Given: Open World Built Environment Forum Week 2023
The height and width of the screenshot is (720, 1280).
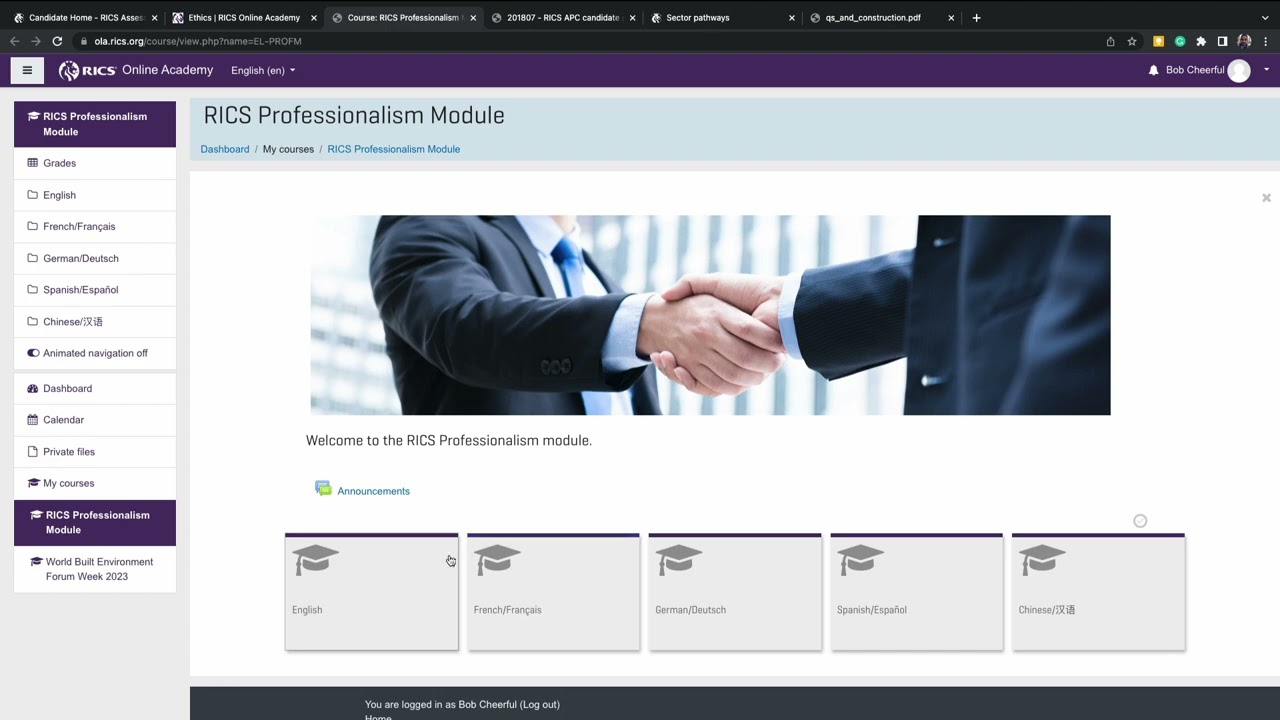Looking at the screenshot, I should click(x=95, y=569).
